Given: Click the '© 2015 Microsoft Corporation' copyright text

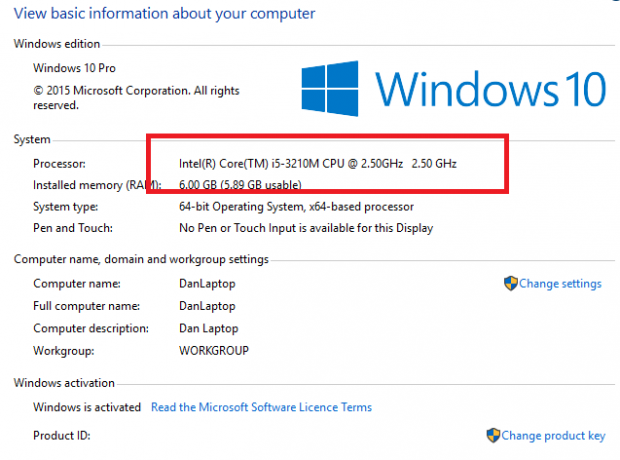Looking at the screenshot, I should 136,98.
